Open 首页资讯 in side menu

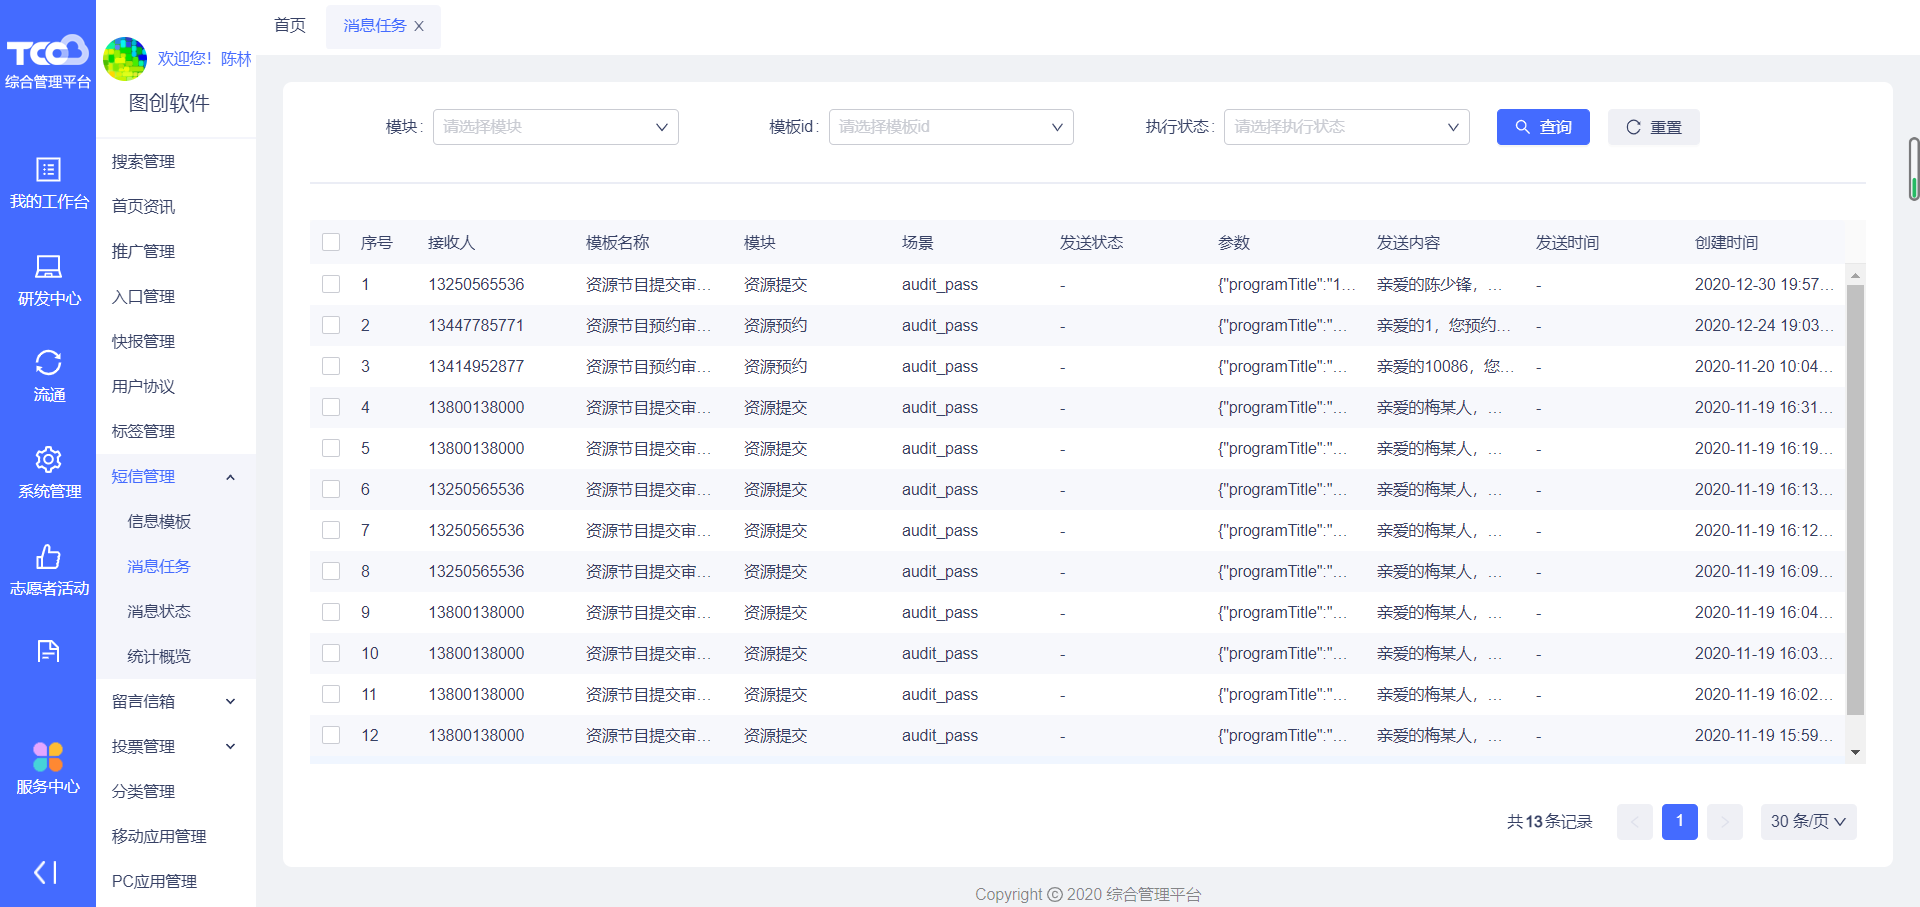point(143,207)
